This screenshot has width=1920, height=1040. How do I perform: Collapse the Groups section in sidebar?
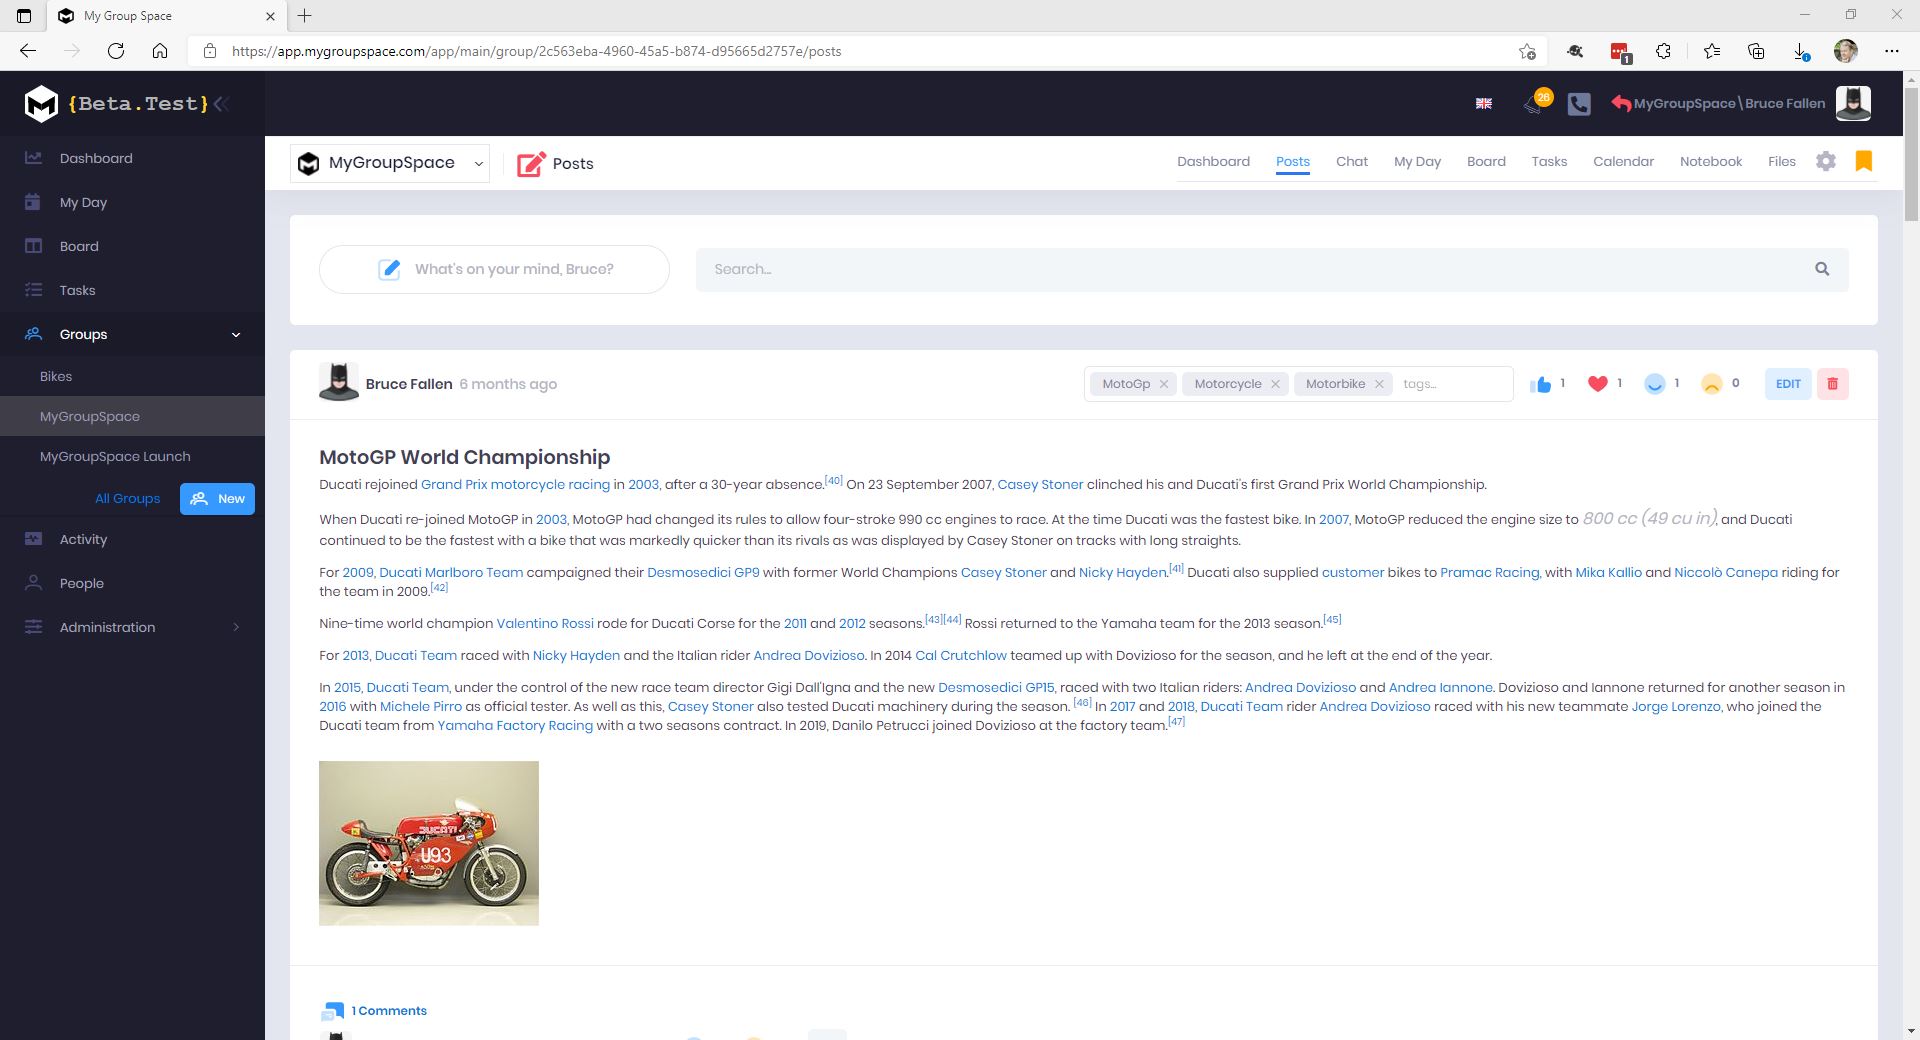coord(236,335)
